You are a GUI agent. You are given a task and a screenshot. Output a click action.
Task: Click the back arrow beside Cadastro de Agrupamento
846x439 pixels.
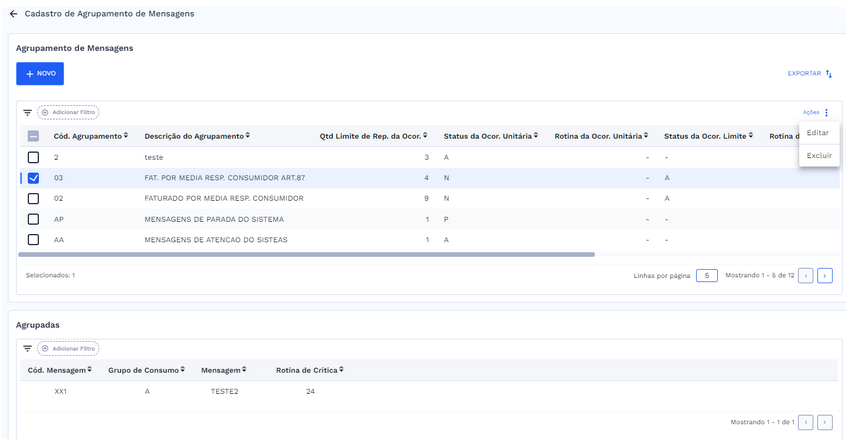pyautogui.click(x=13, y=14)
